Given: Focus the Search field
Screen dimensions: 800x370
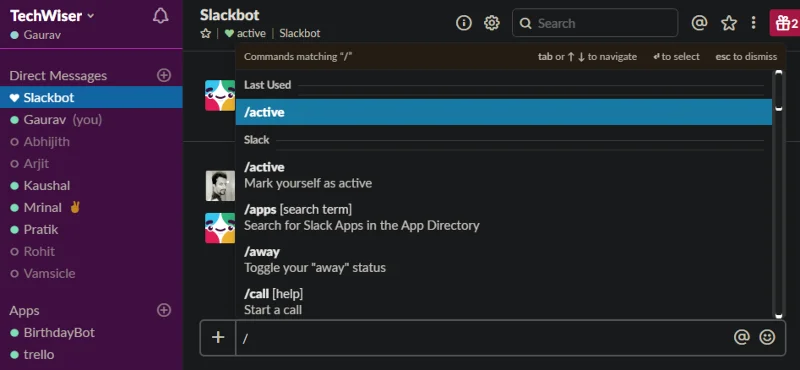Looking at the screenshot, I should pos(595,23).
